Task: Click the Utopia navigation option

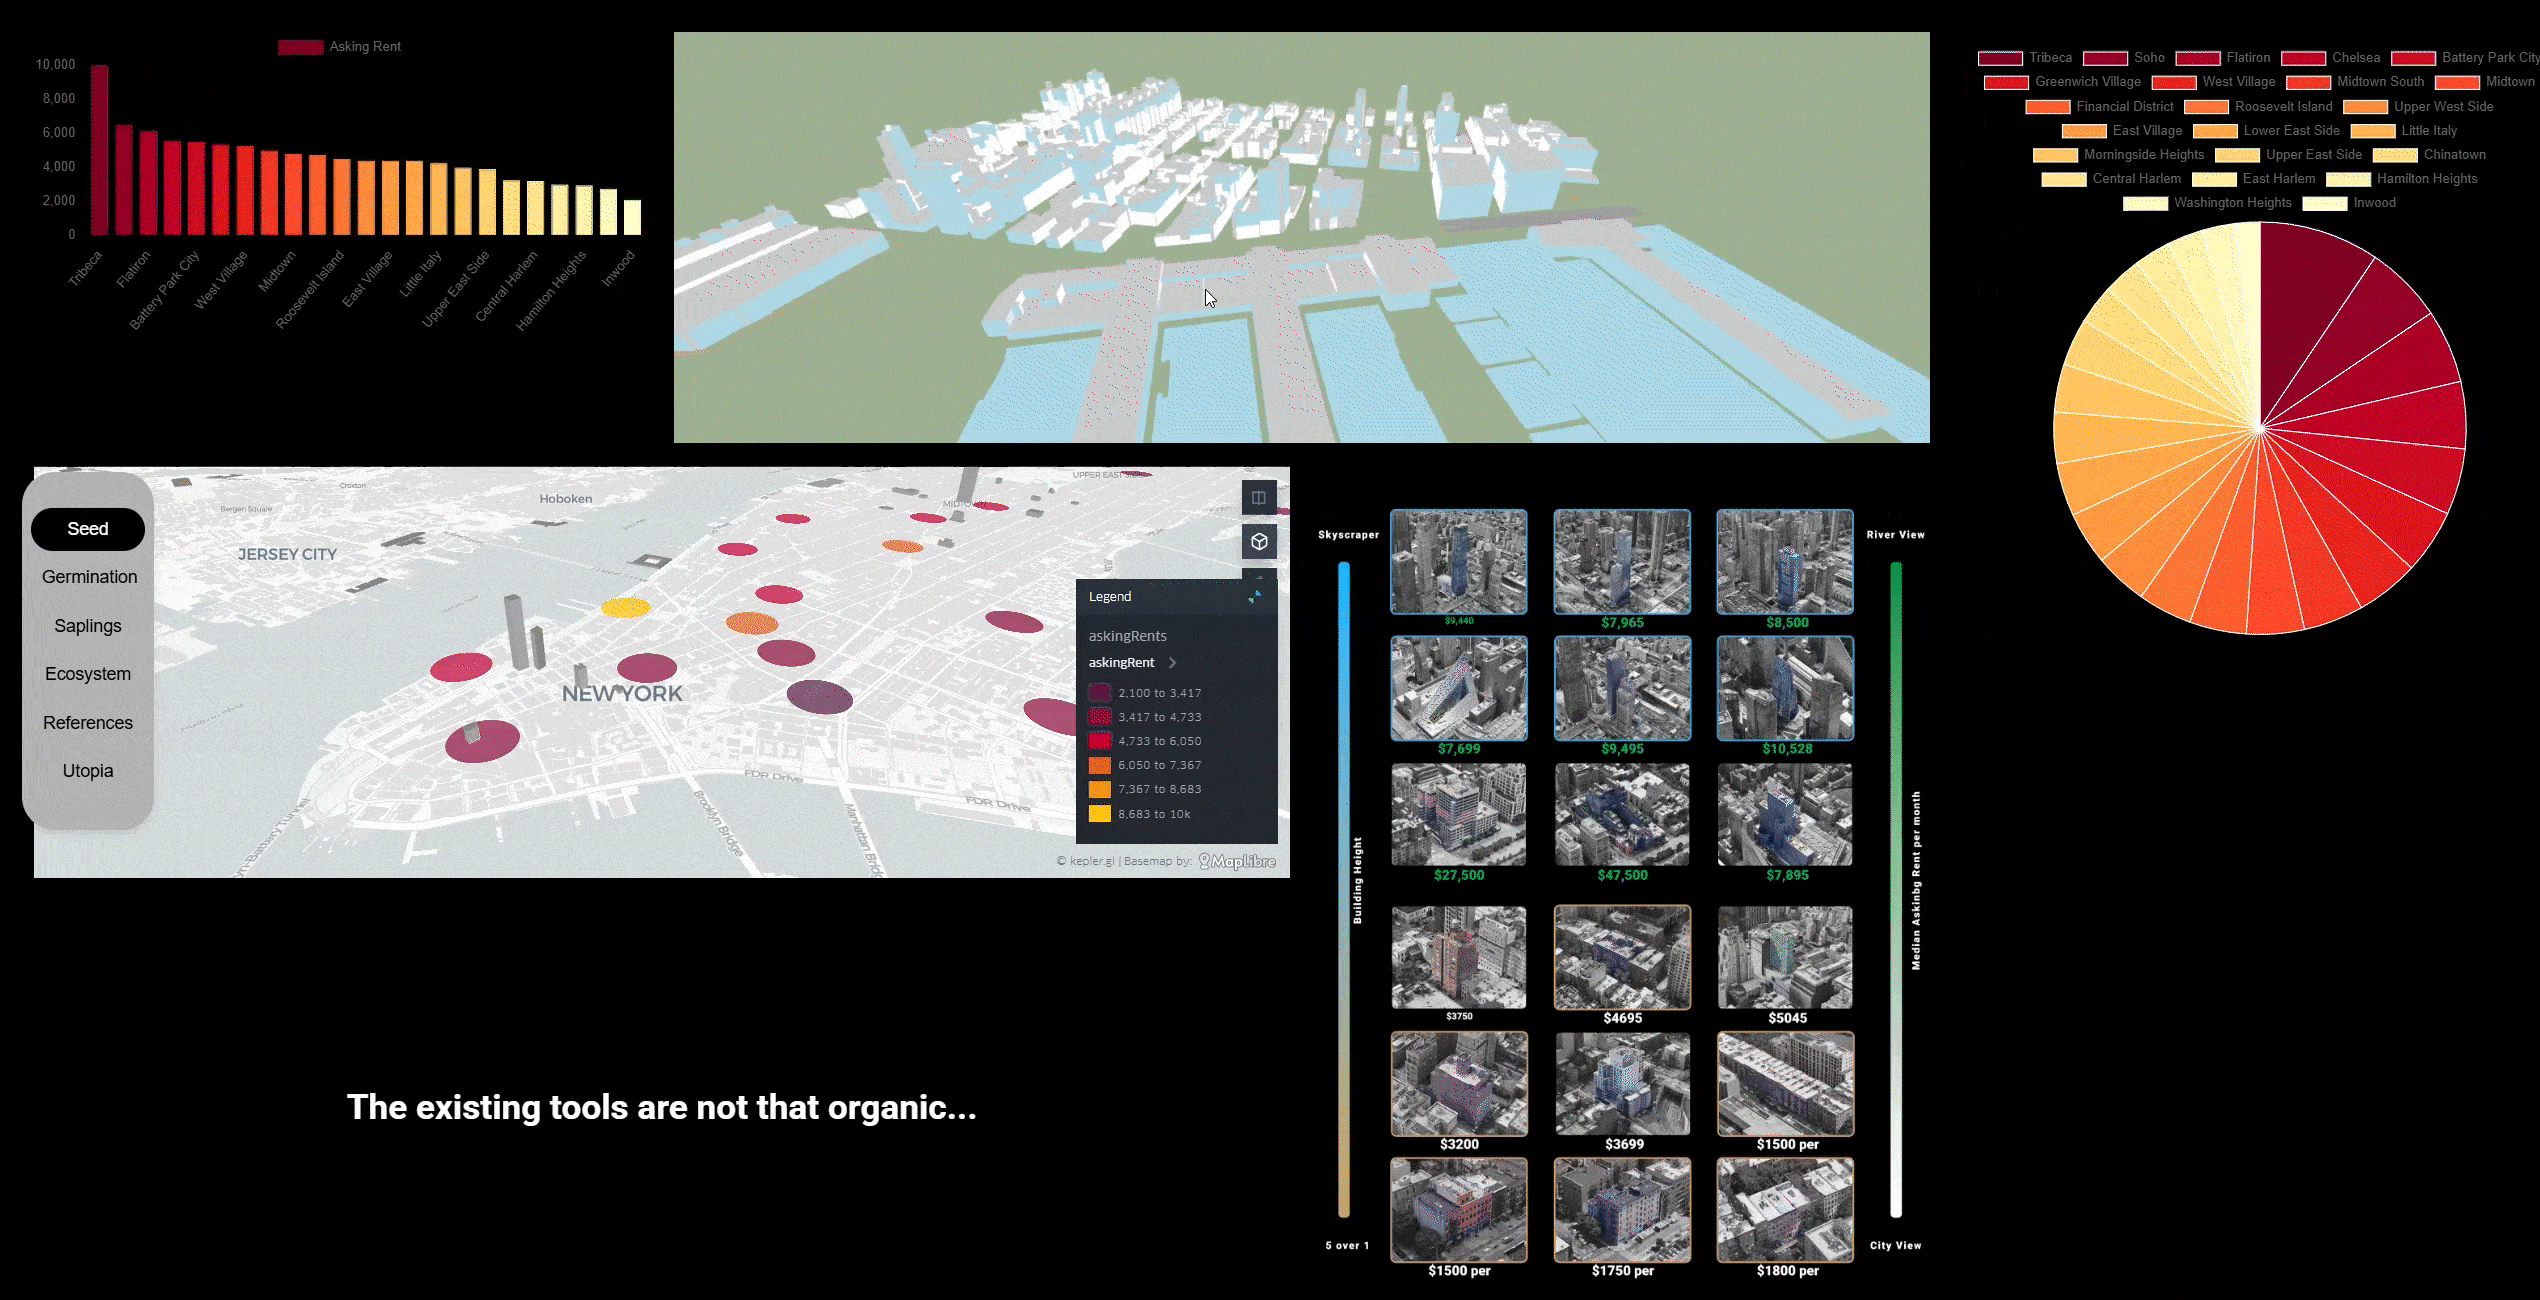Action: 87,770
